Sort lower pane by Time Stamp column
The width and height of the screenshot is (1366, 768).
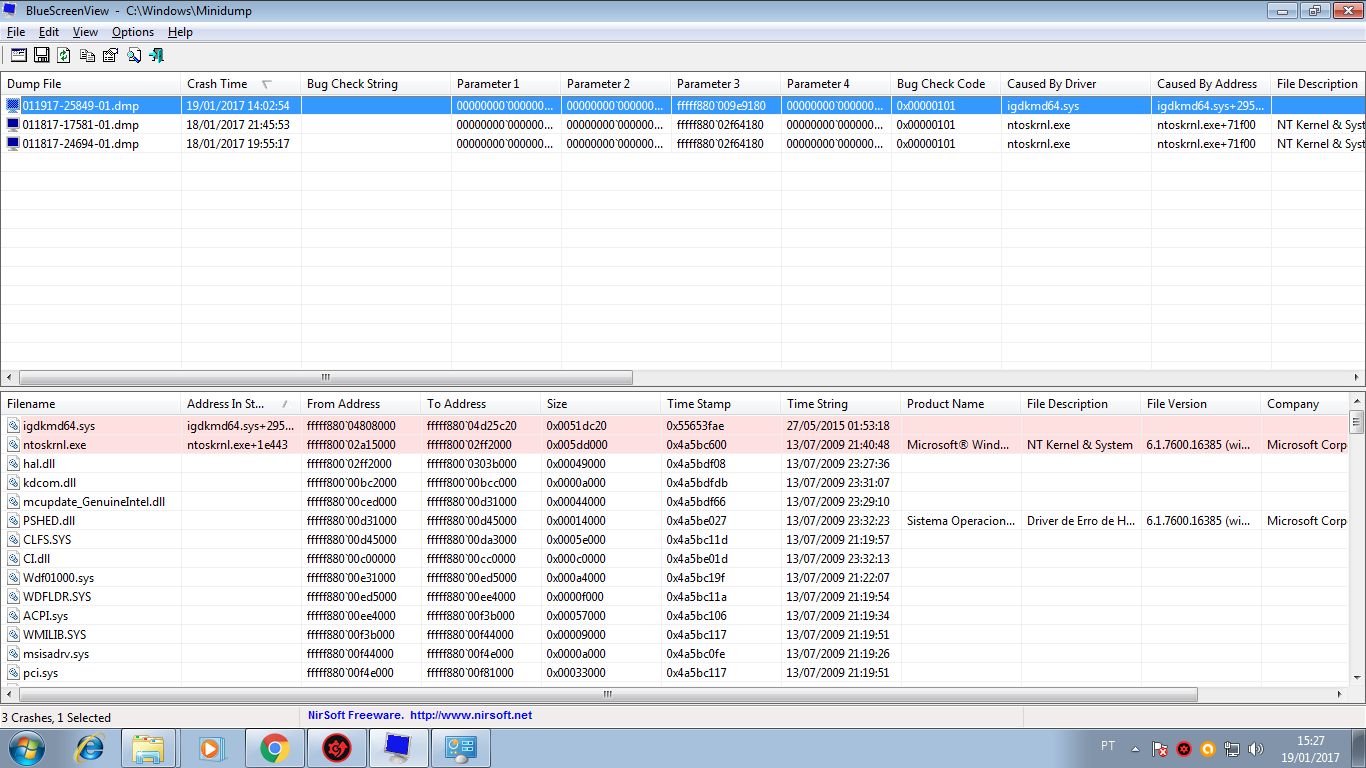(721, 404)
